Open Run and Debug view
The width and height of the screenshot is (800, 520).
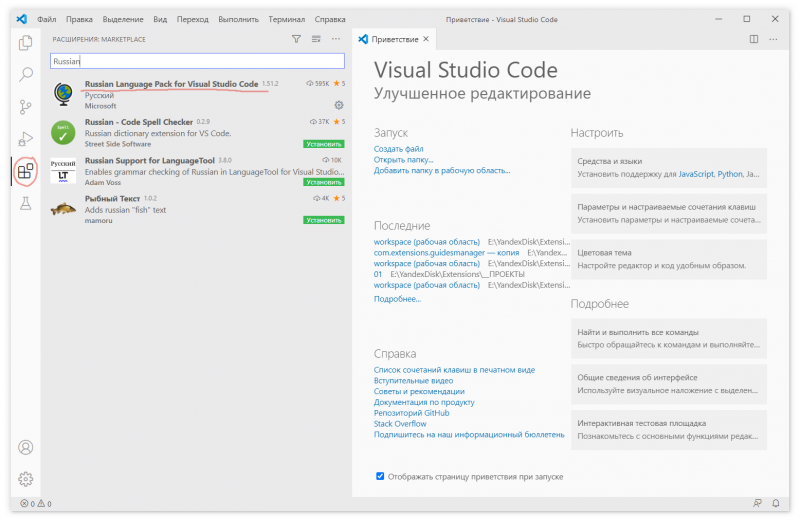[x=26, y=138]
